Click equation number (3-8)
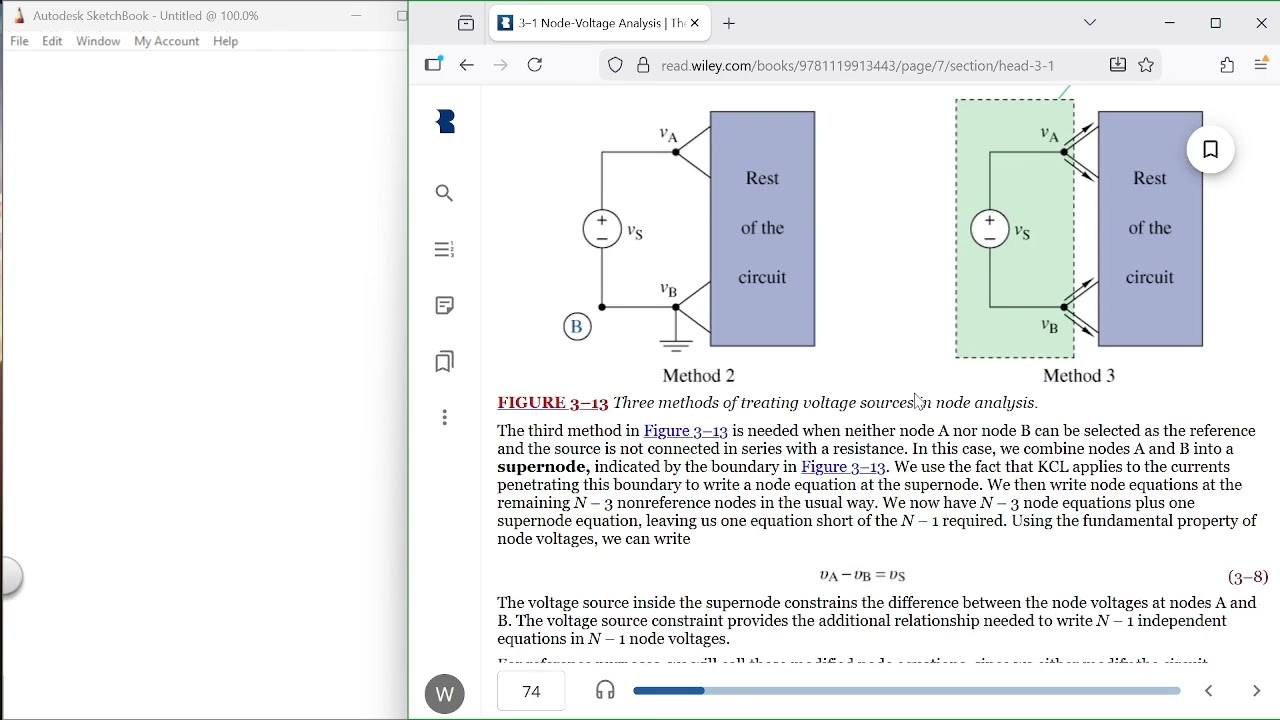Screen dimensions: 1280x720 coord(1248,577)
